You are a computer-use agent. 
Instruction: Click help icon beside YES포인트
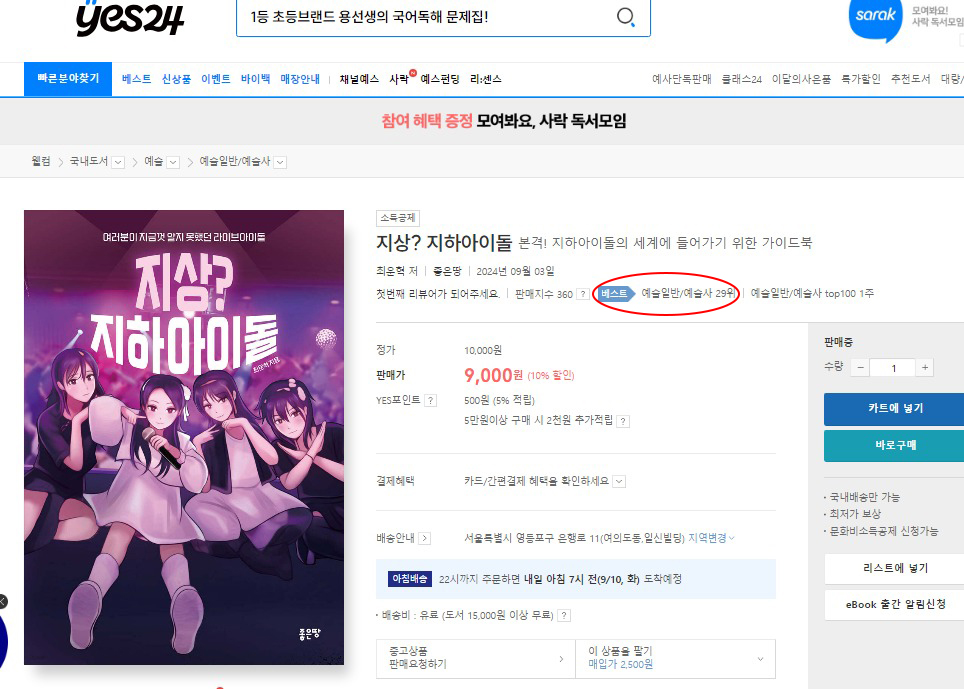(430, 401)
